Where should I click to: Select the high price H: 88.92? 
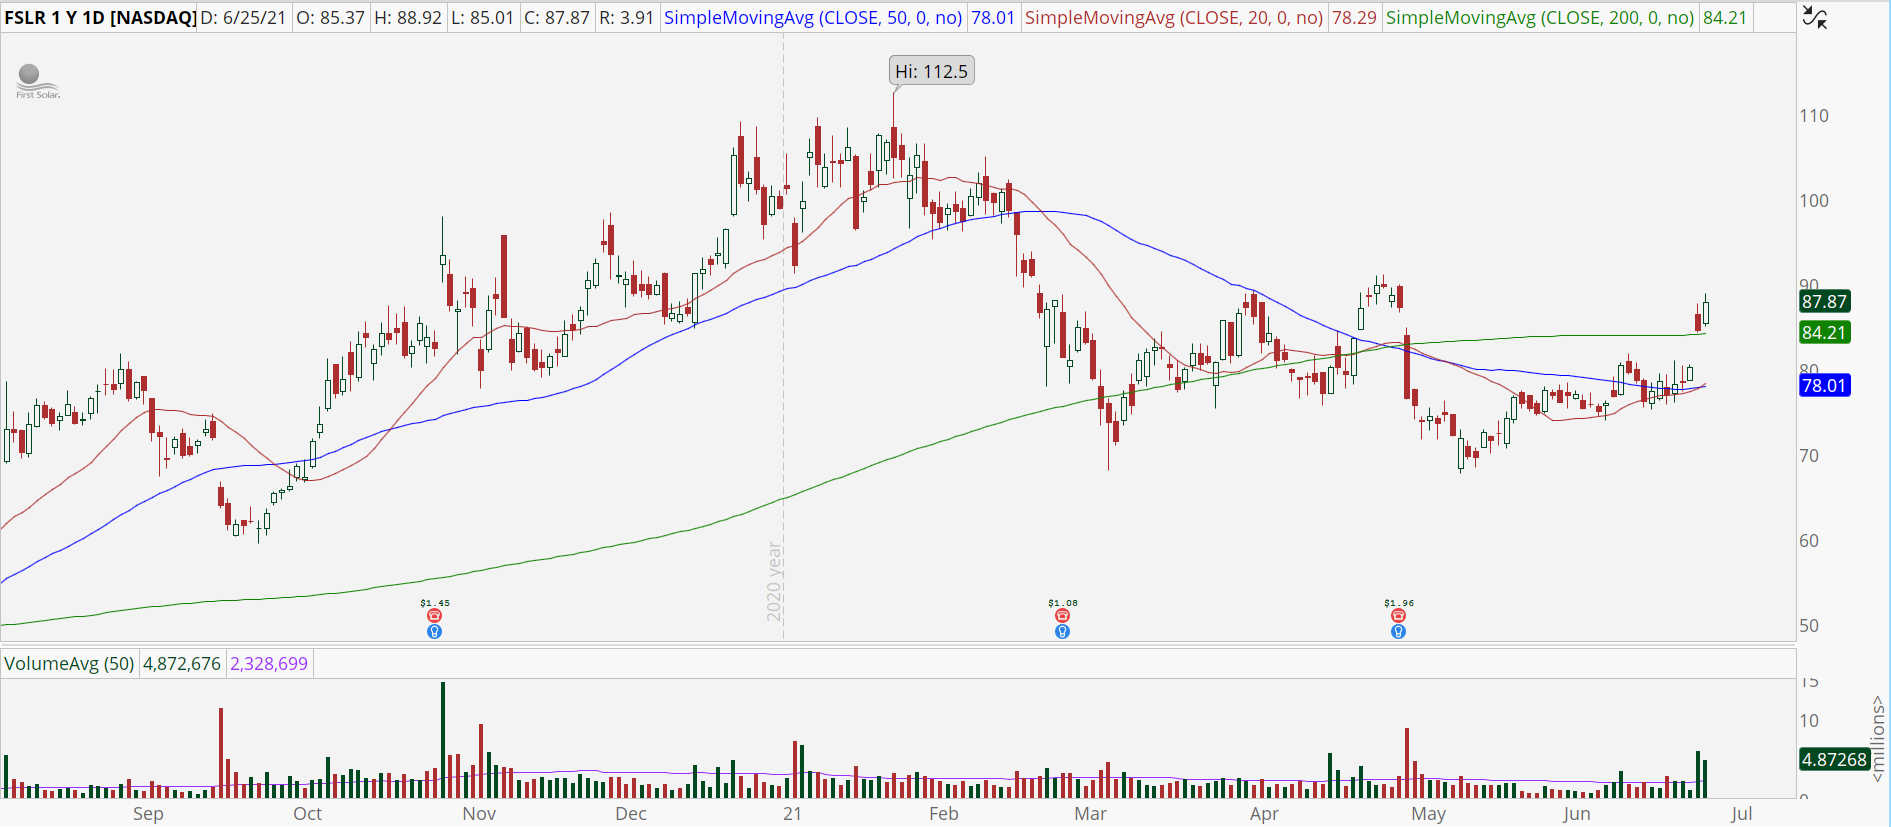[408, 18]
